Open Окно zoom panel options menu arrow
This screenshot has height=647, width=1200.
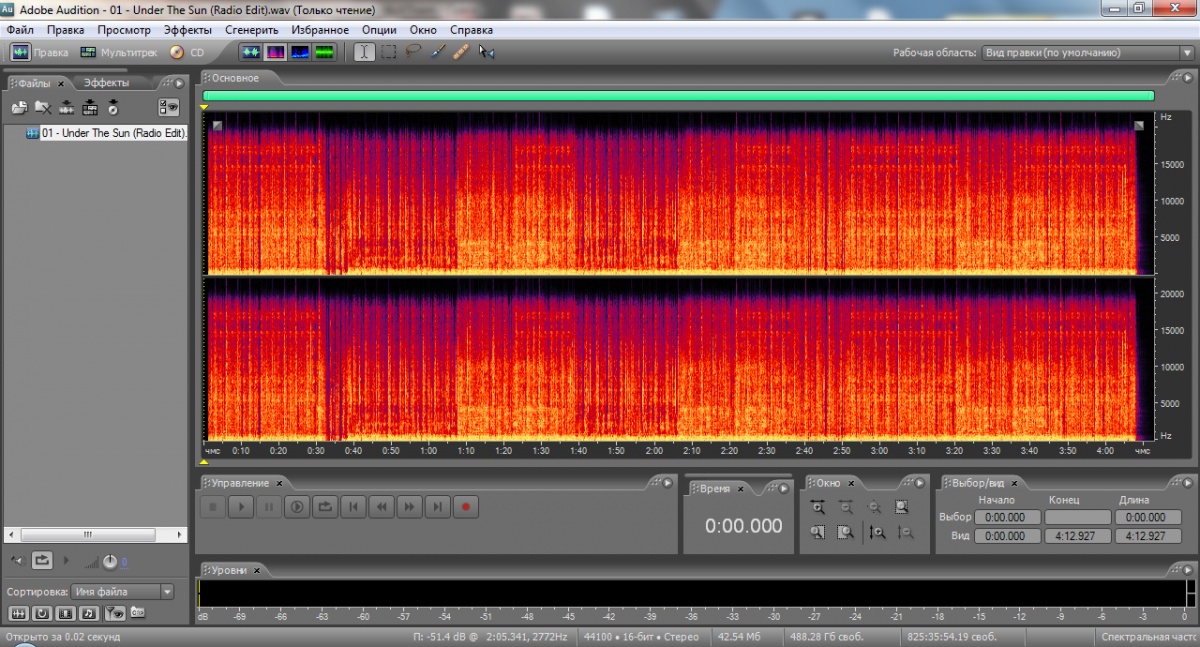918,482
